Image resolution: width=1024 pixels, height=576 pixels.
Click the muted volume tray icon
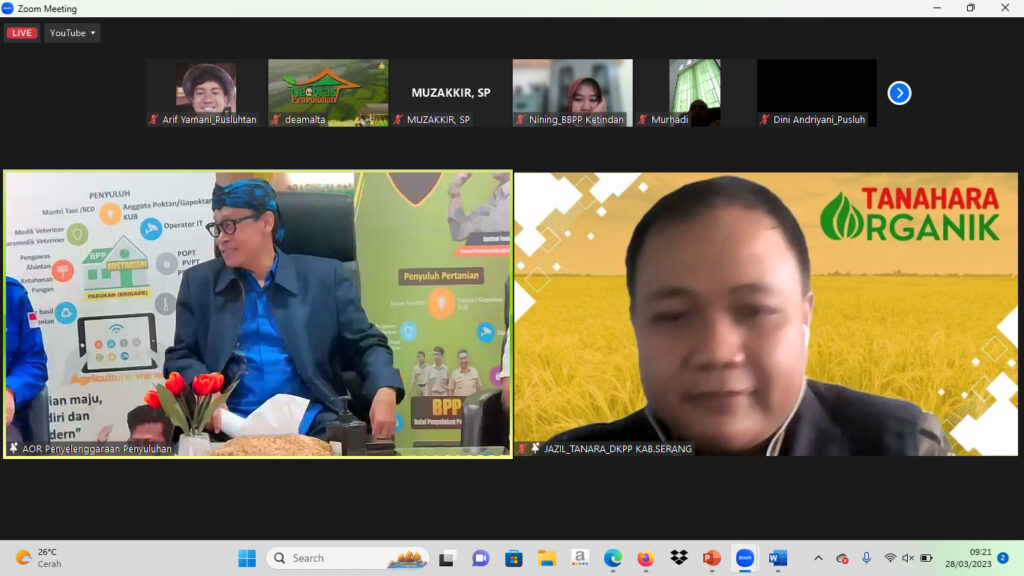click(908, 558)
